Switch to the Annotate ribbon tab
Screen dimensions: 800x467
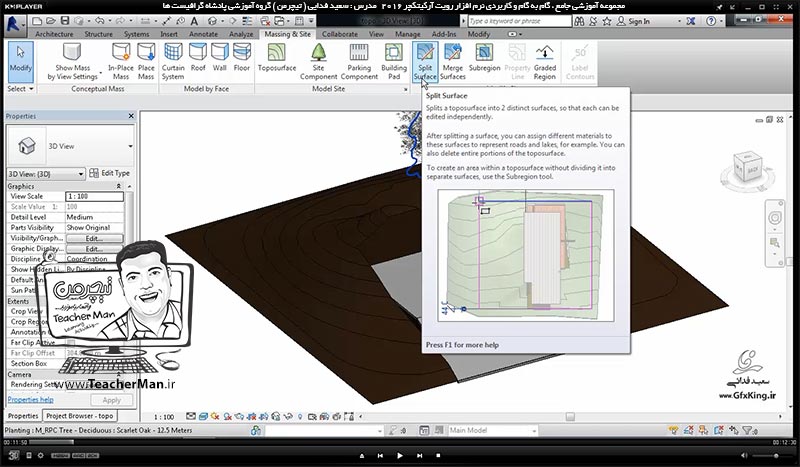point(203,34)
